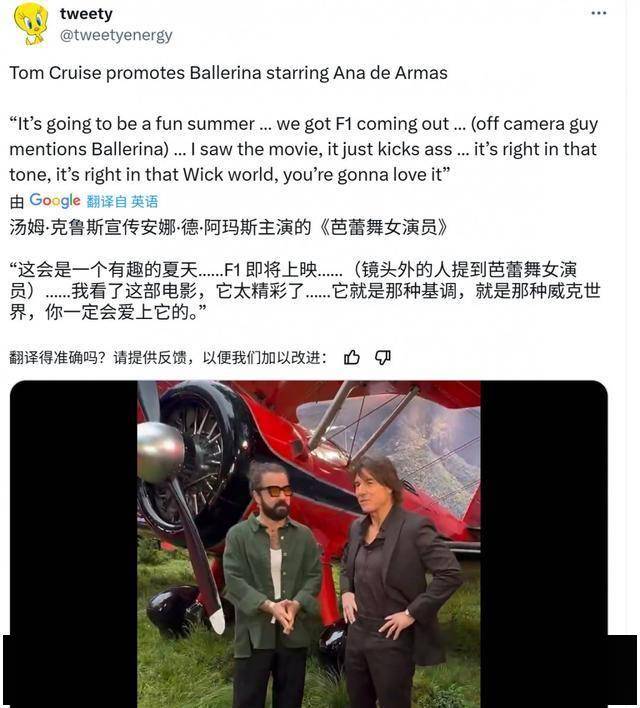Click the man in green jacket in video

click(272, 582)
